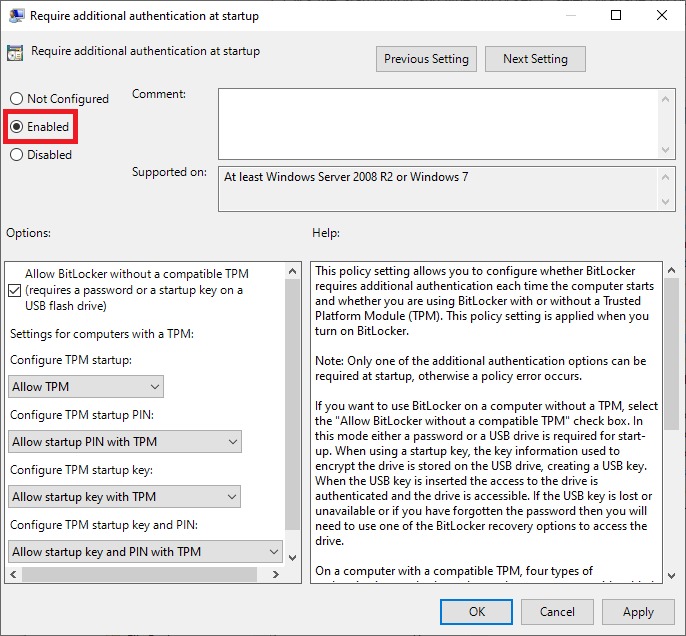Maximize the policy dialog window
686x636 pixels.
click(x=616, y=15)
